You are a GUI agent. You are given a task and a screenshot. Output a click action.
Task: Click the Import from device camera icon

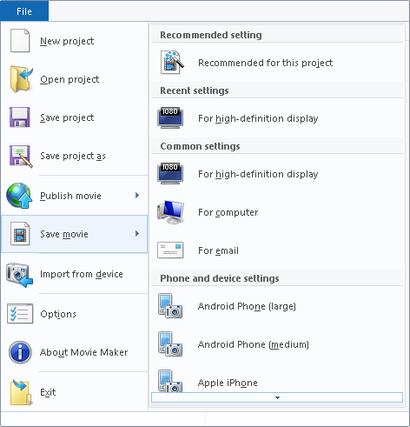(20, 274)
